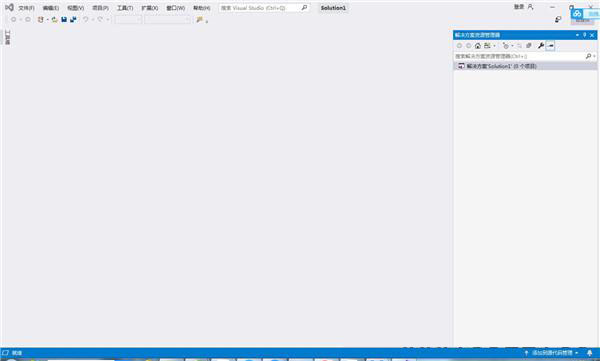Open the 文件(F) File menu
The height and width of the screenshot is (361, 600).
tap(26, 8)
